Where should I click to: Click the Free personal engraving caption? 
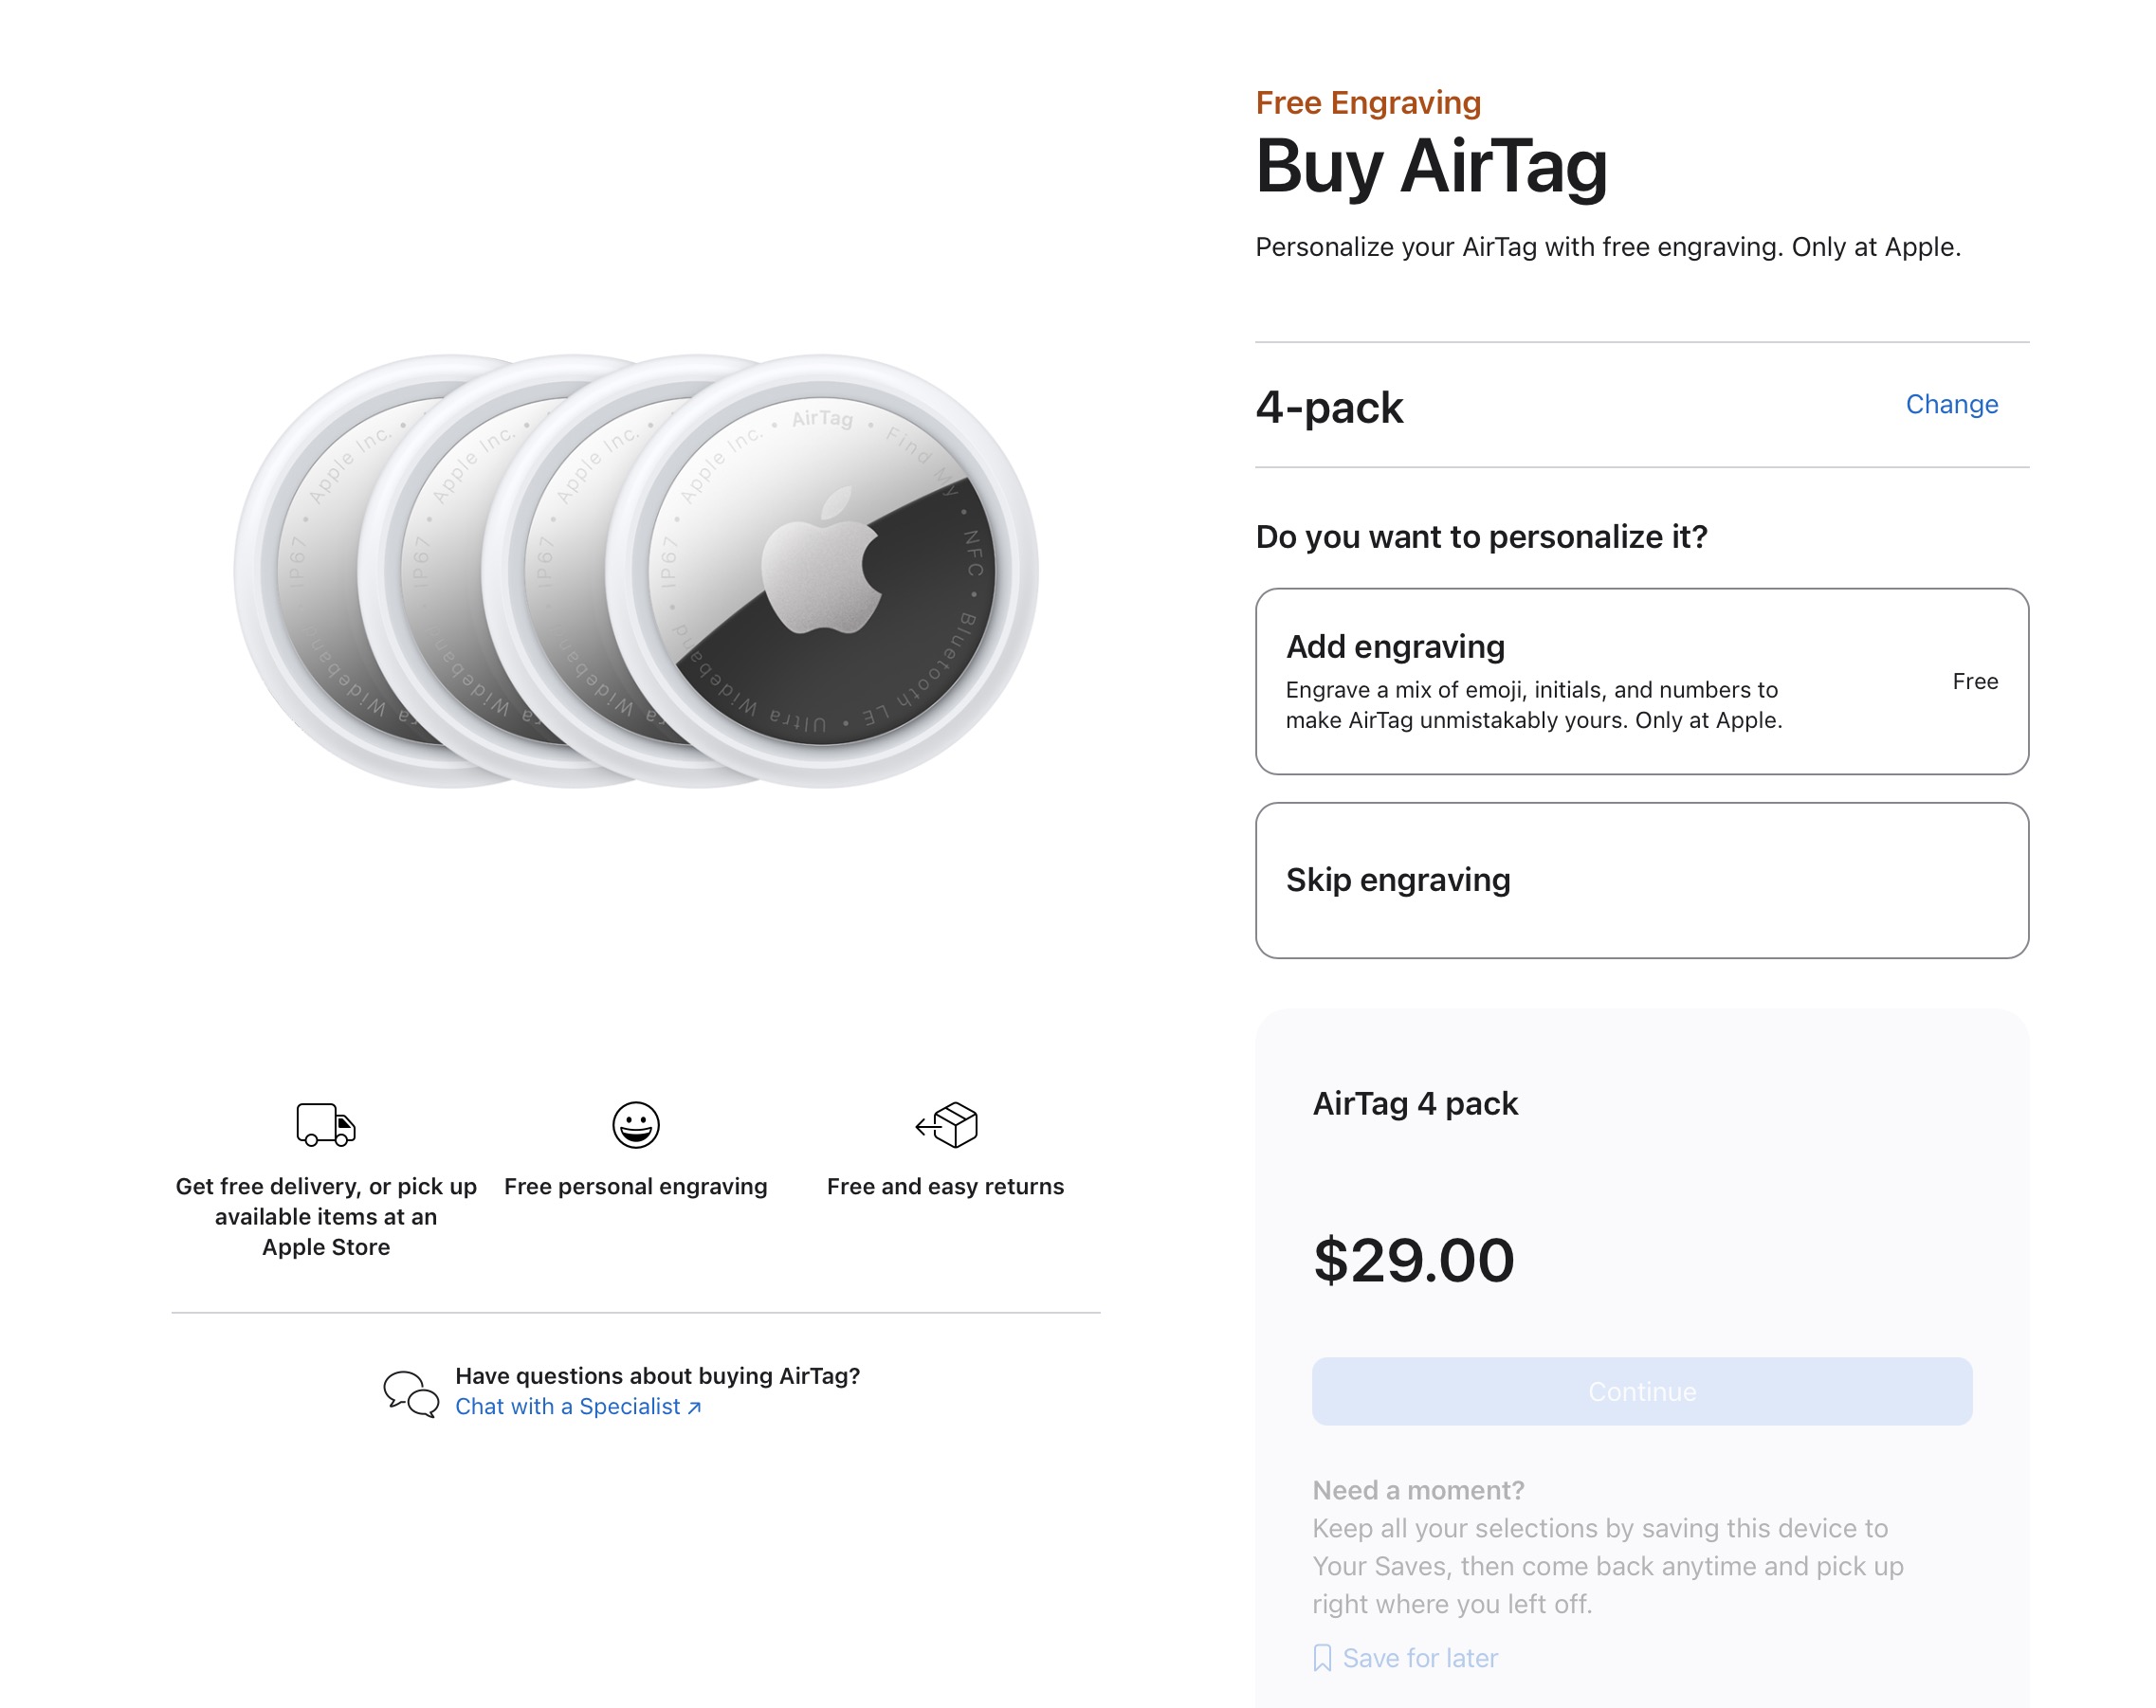pyautogui.click(x=636, y=1186)
